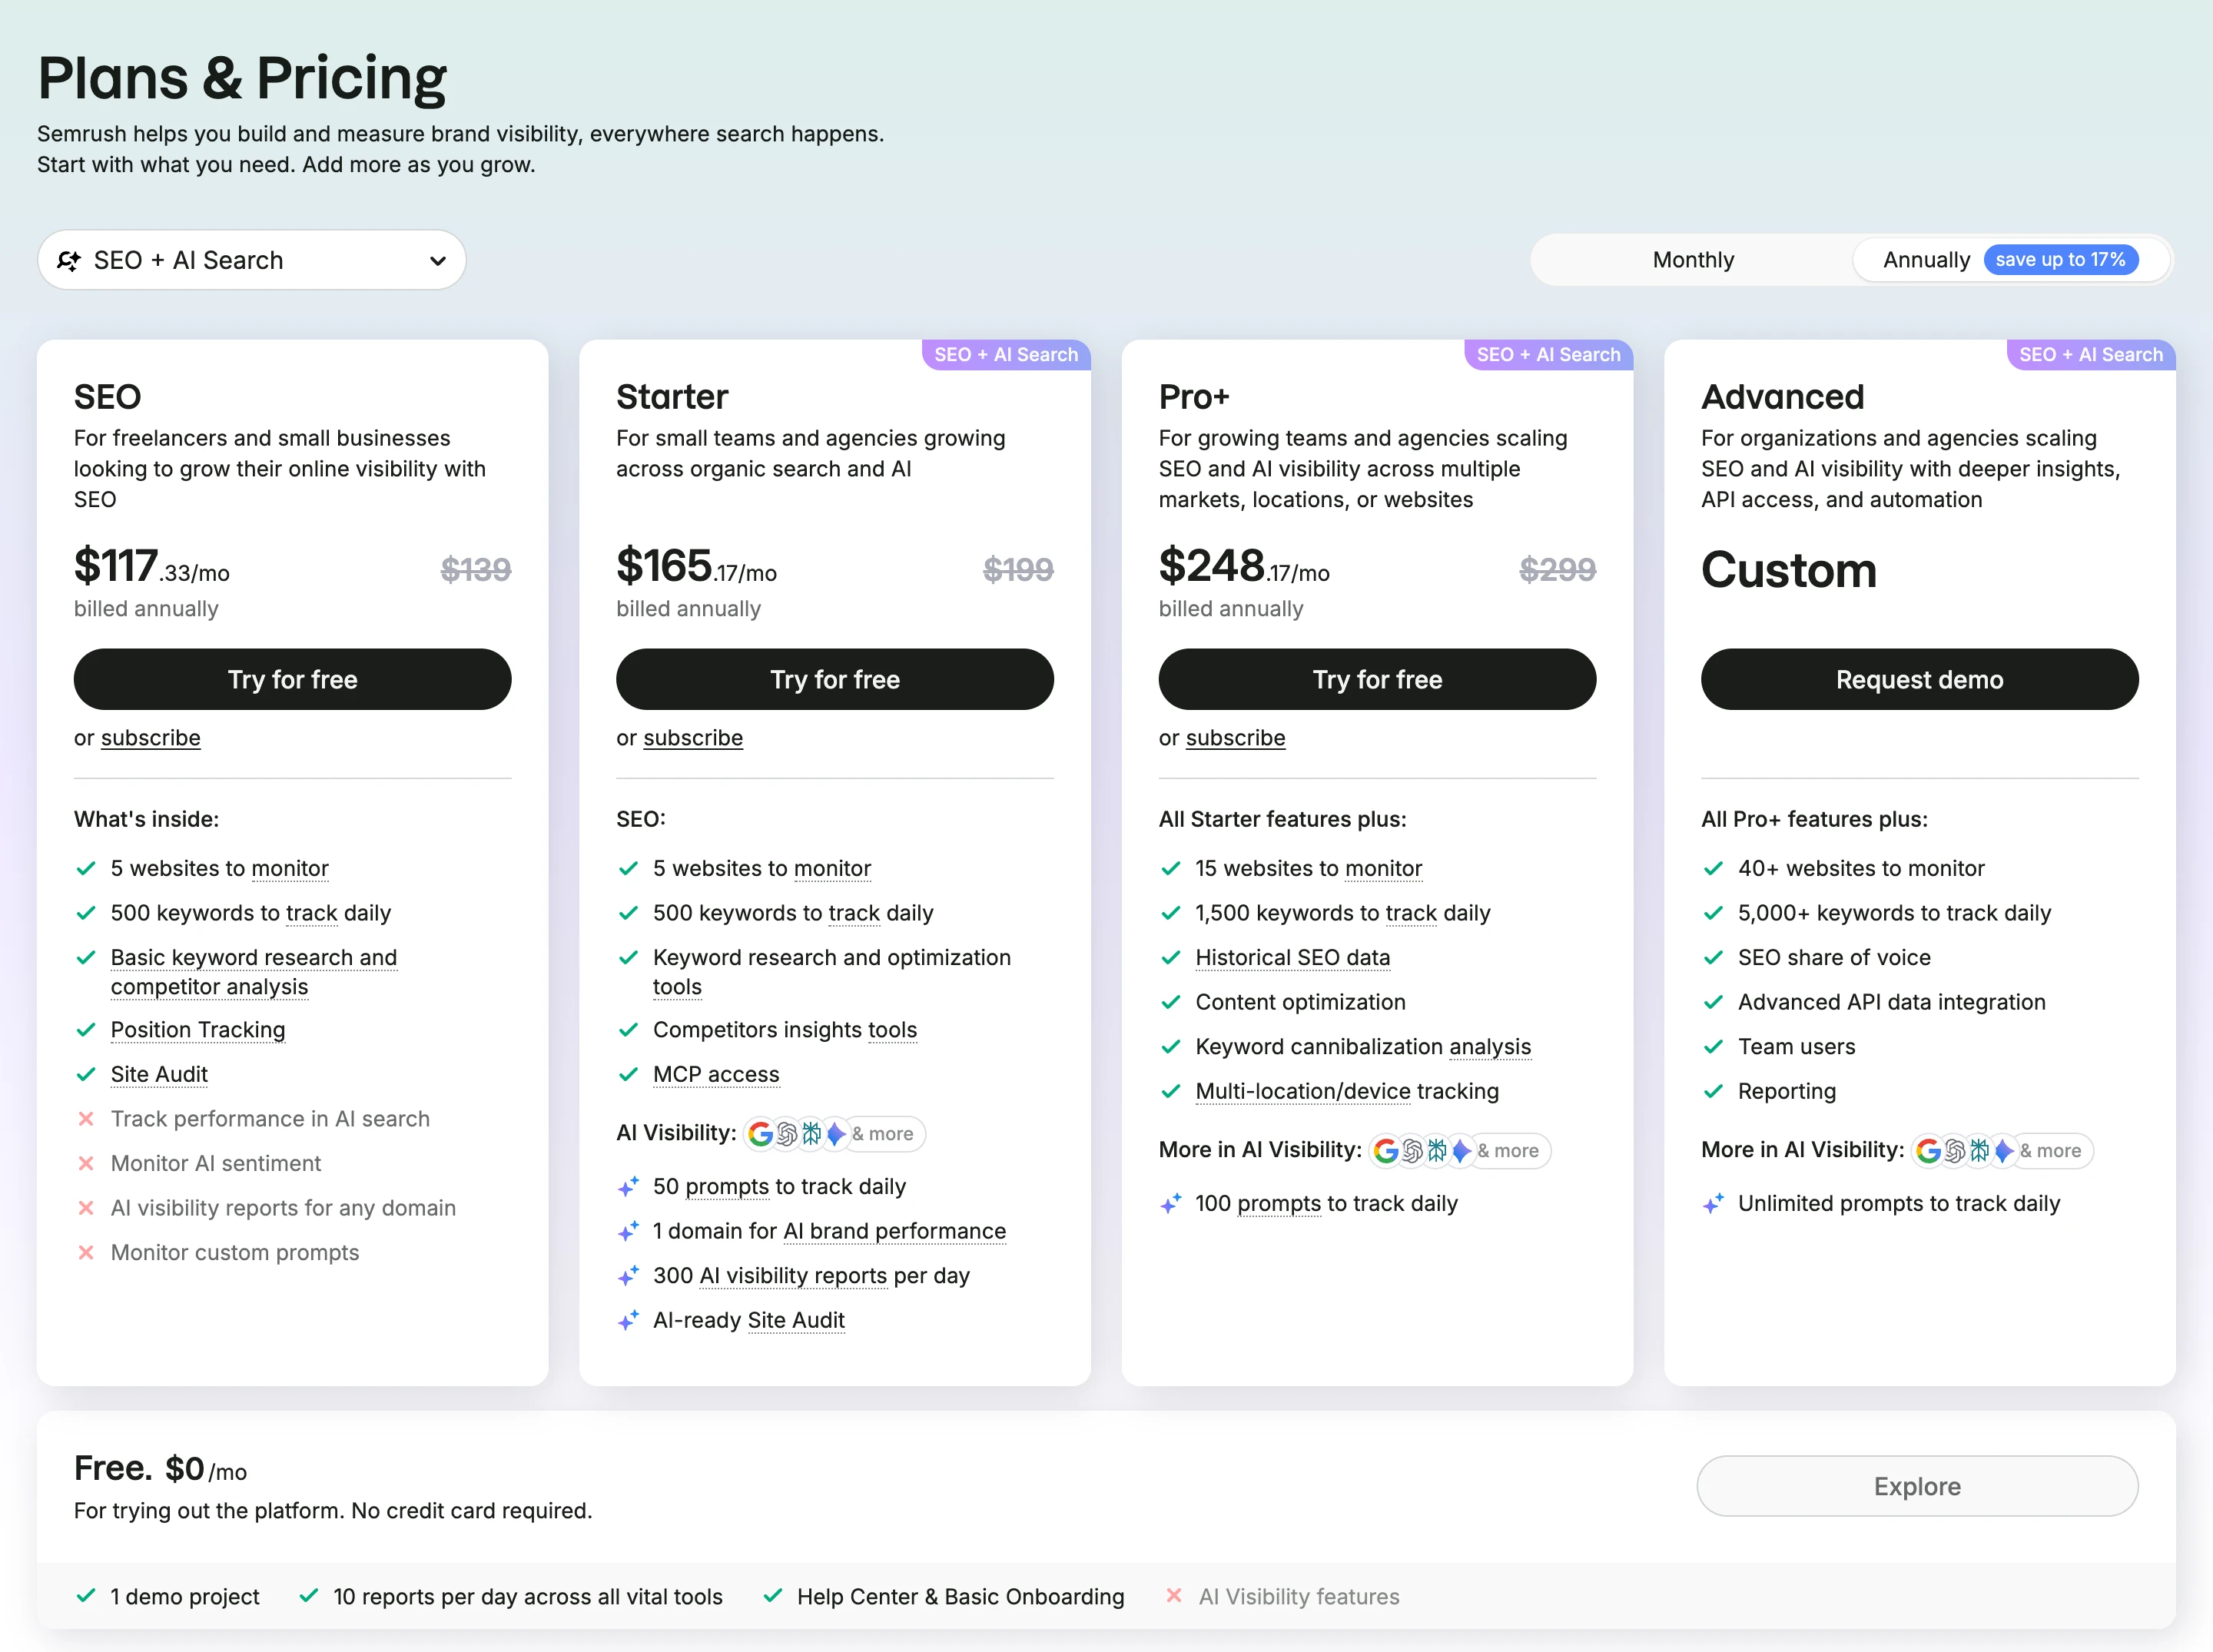
Task: Click the chevron arrow in plan selector
Action: pyautogui.click(x=437, y=261)
